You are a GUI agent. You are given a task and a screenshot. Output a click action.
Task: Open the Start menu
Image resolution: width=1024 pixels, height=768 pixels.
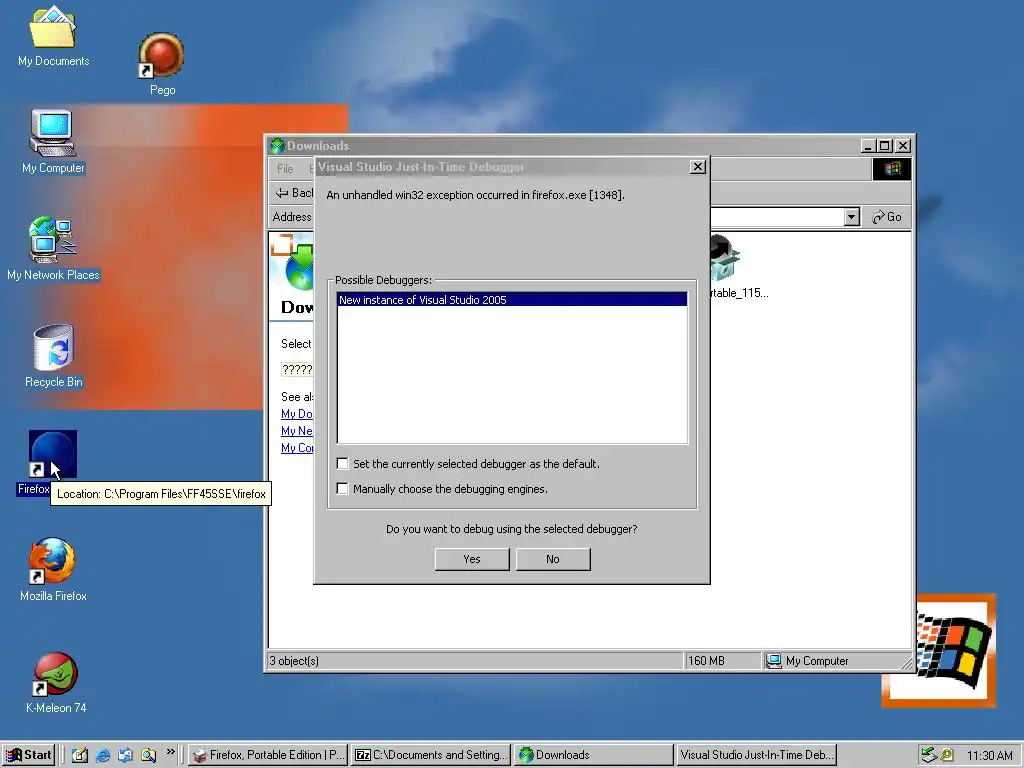pos(28,755)
